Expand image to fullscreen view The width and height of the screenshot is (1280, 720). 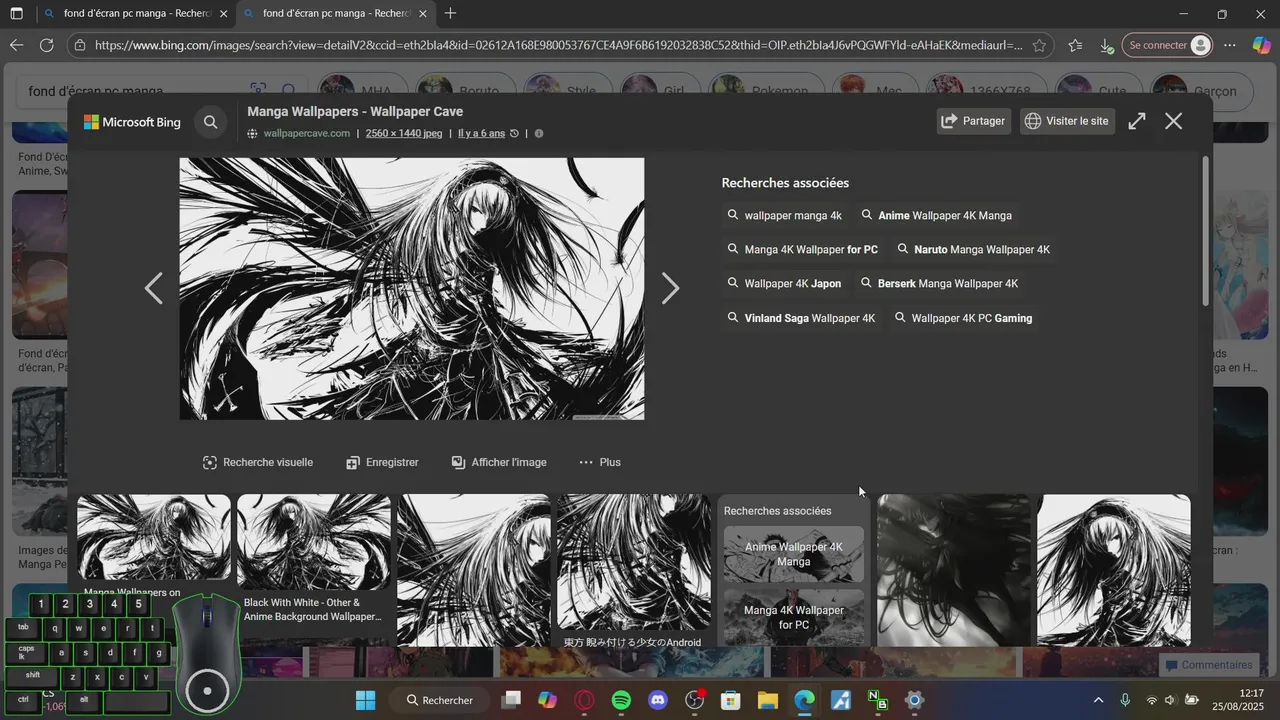[x=1137, y=121]
